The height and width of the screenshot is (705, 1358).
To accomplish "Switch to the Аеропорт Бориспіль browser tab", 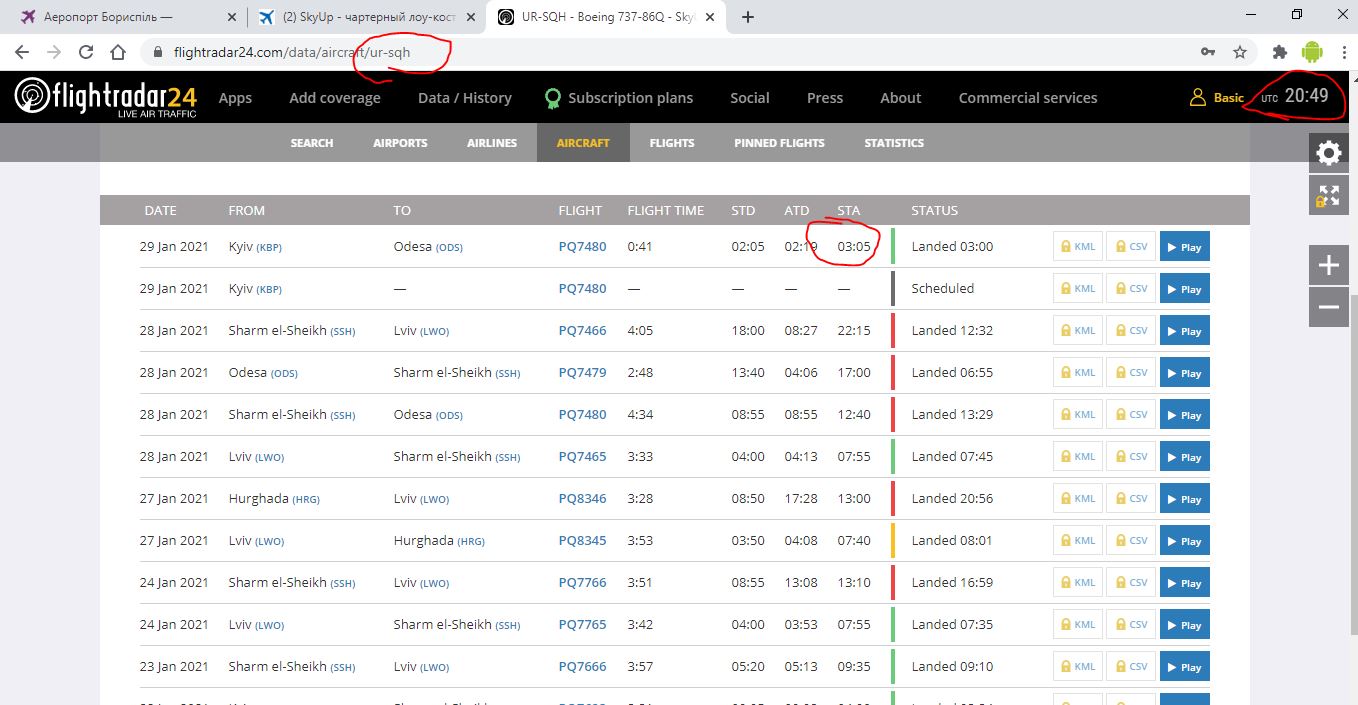I will coord(108,17).
